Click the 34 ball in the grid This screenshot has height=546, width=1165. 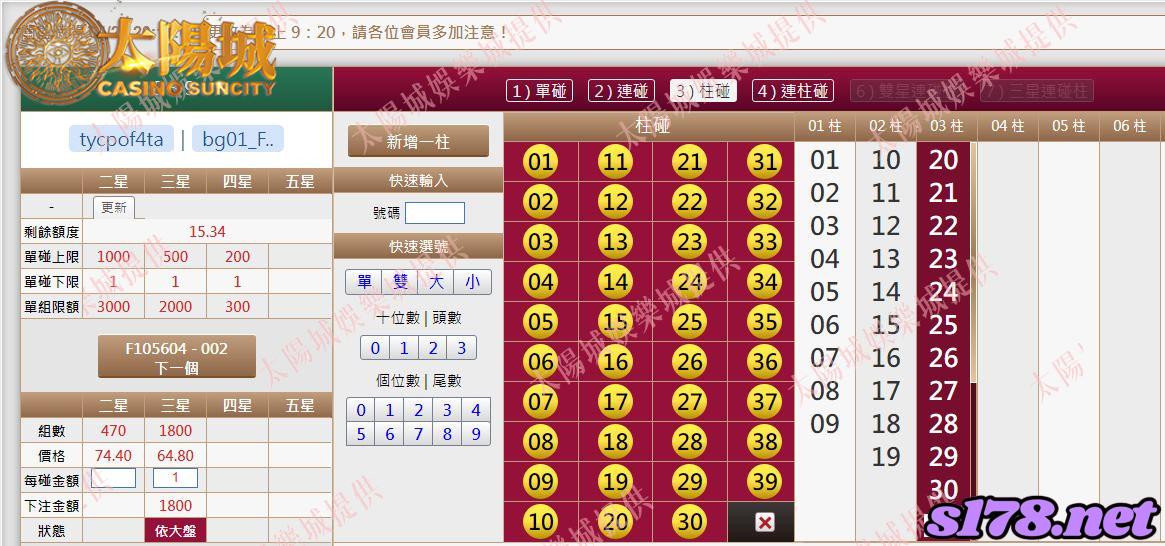(x=764, y=282)
